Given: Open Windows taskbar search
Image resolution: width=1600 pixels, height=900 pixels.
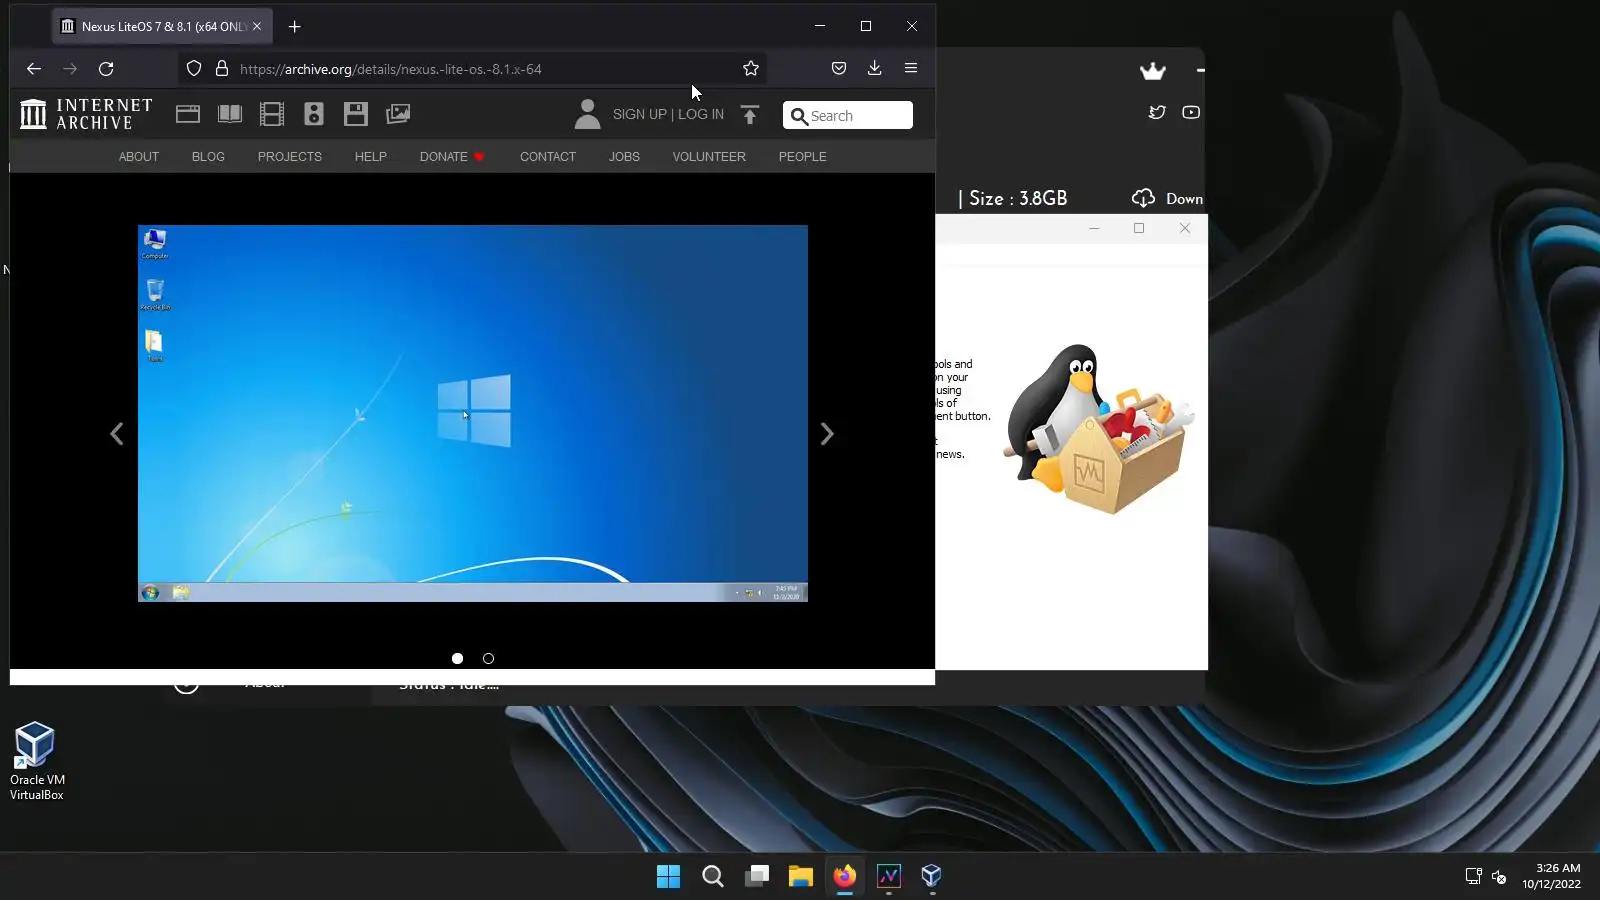Looking at the screenshot, I should pyautogui.click(x=713, y=877).
